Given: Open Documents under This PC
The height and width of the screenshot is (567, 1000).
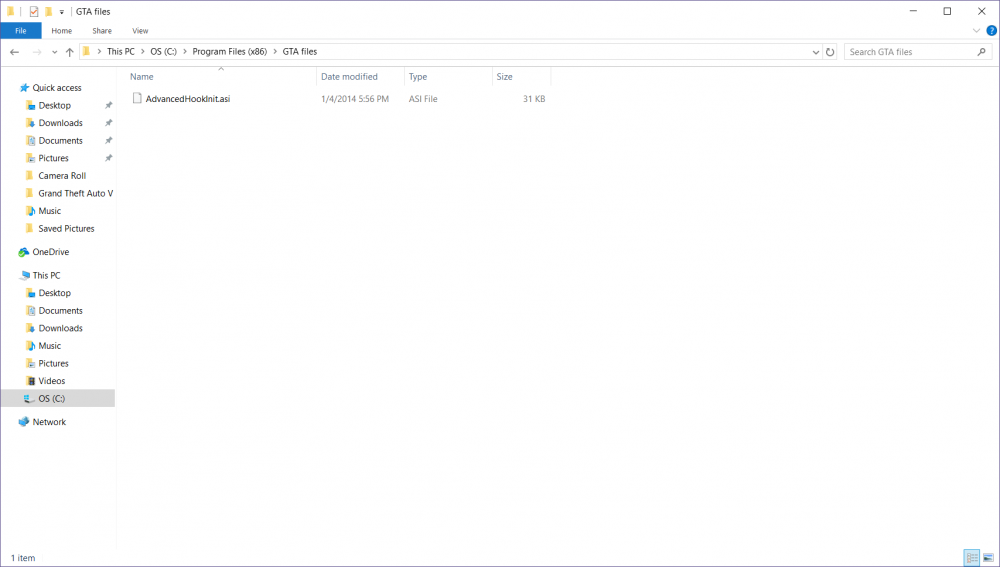Looking at the screenshot, I should [x=61, y=311].
